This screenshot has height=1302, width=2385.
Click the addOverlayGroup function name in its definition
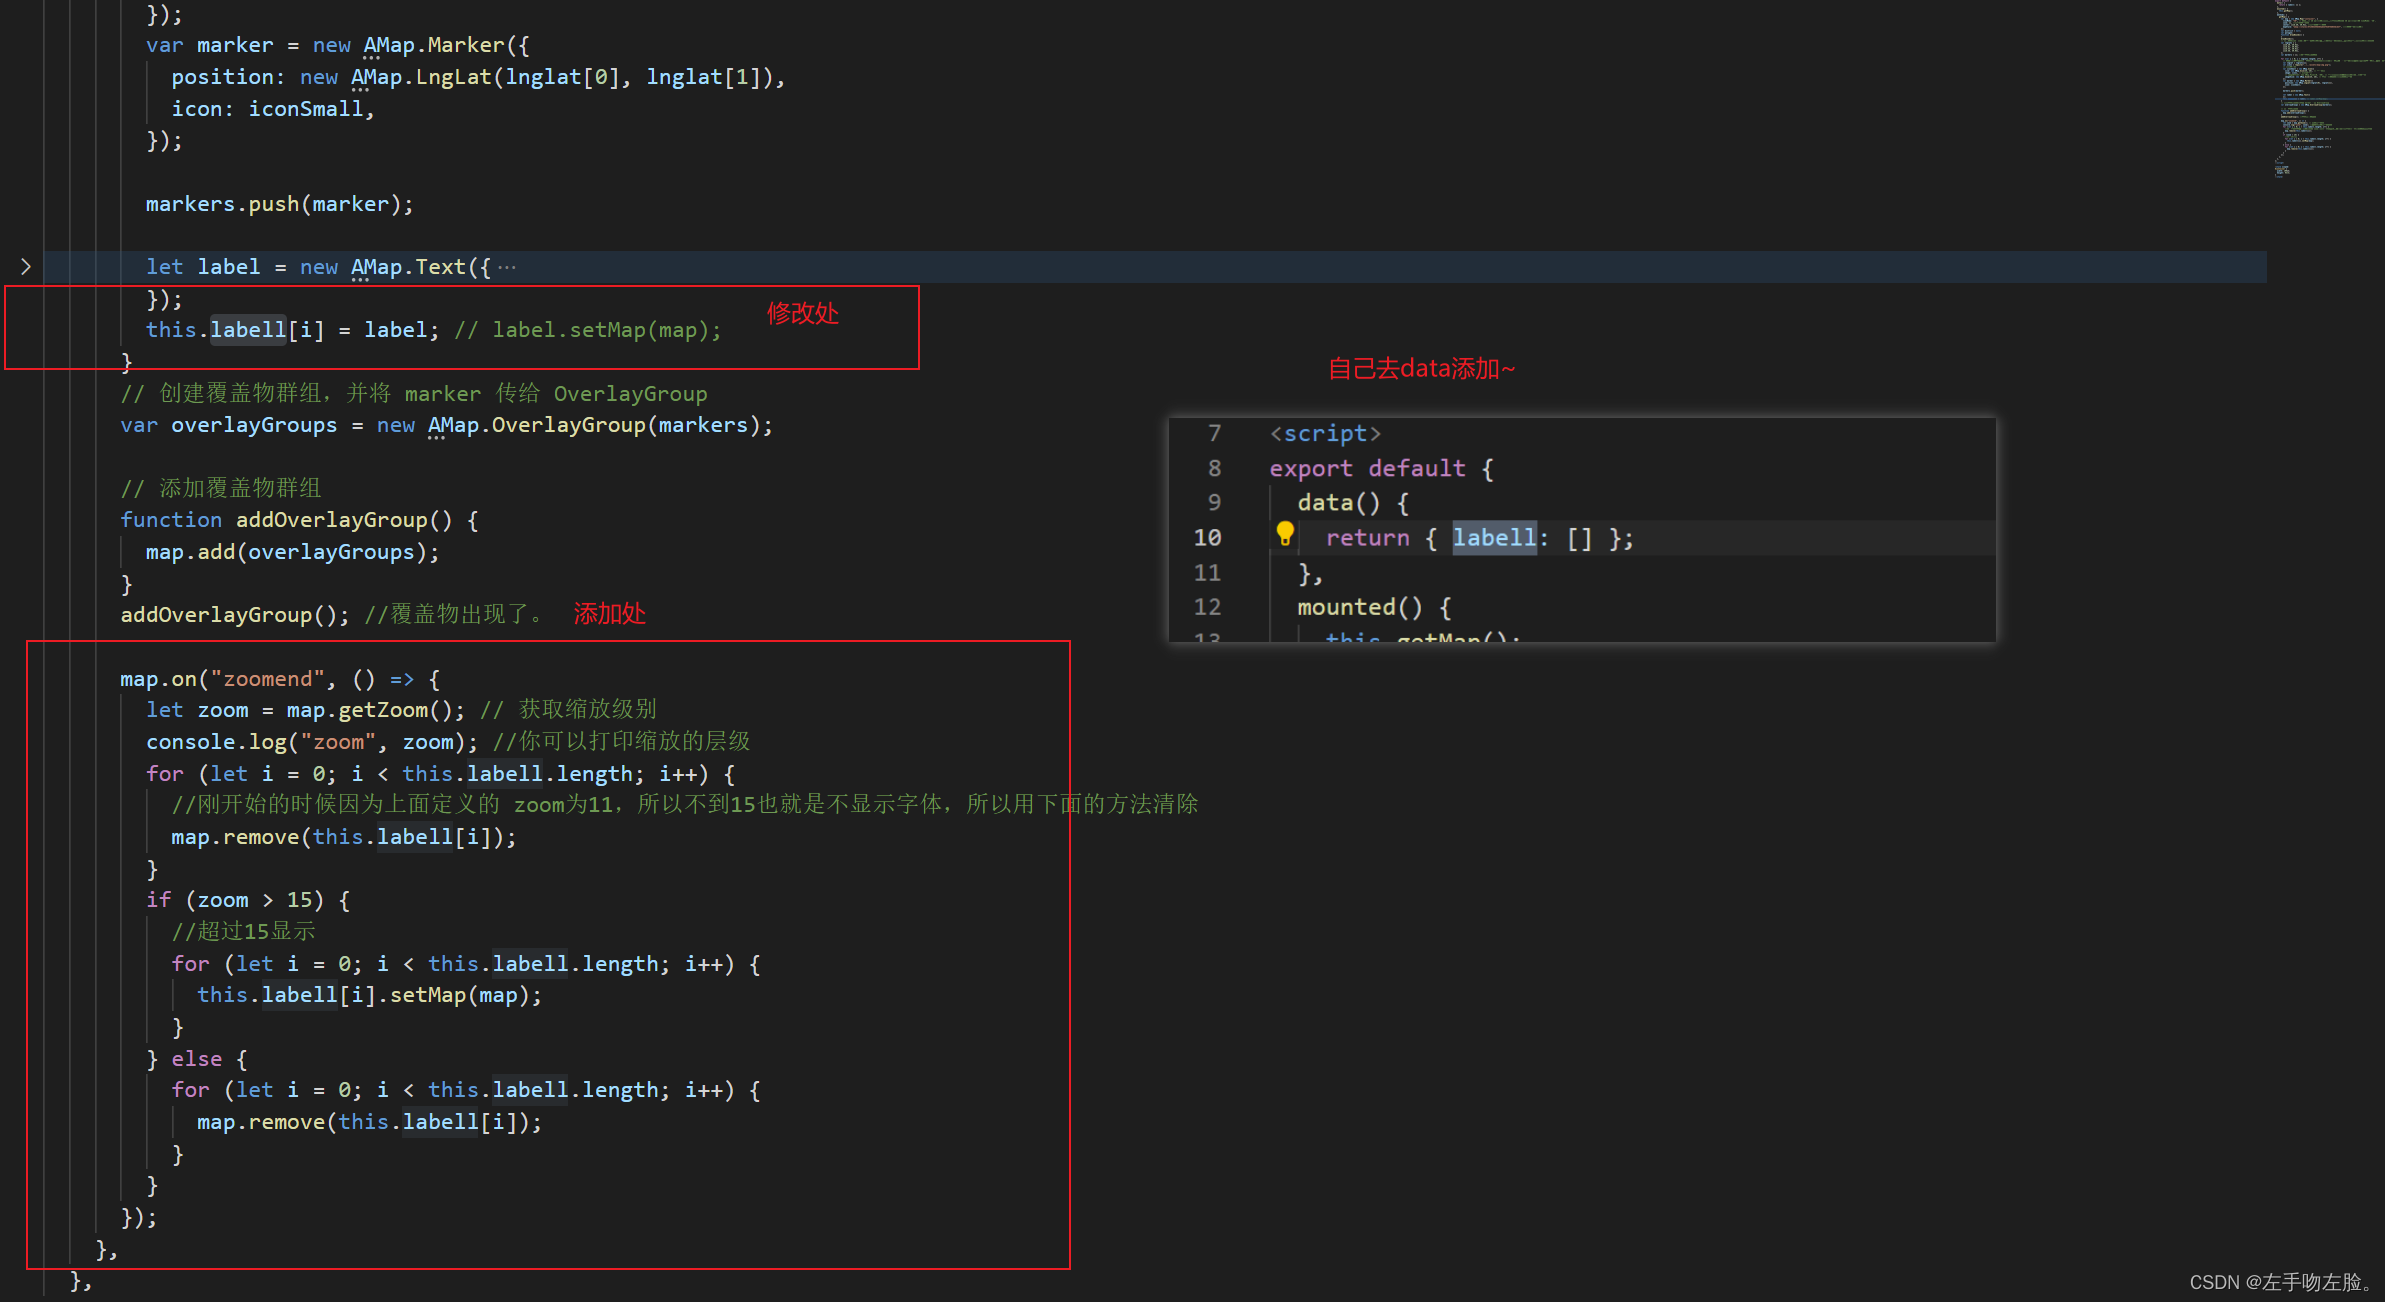331,520
